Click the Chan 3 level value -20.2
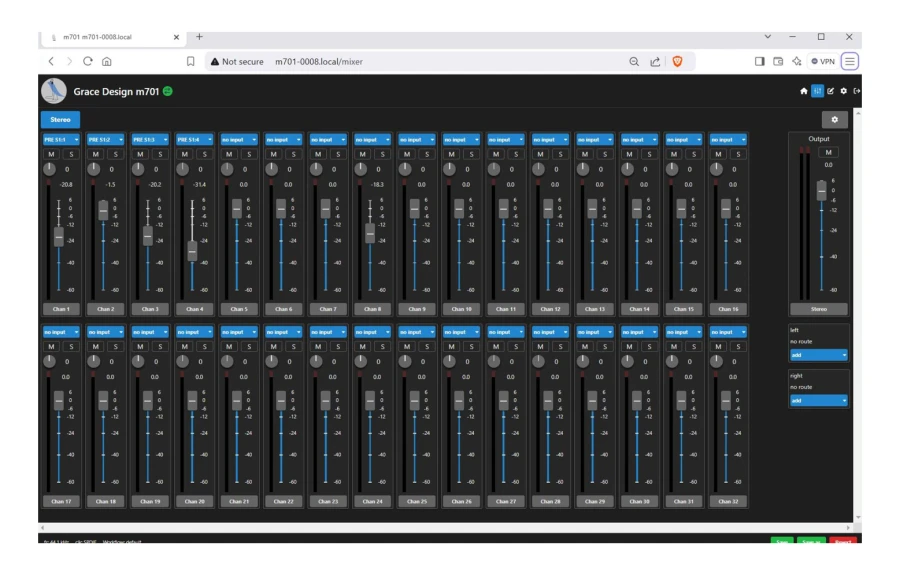The image size is (900, 575). [x=154, y=185]
